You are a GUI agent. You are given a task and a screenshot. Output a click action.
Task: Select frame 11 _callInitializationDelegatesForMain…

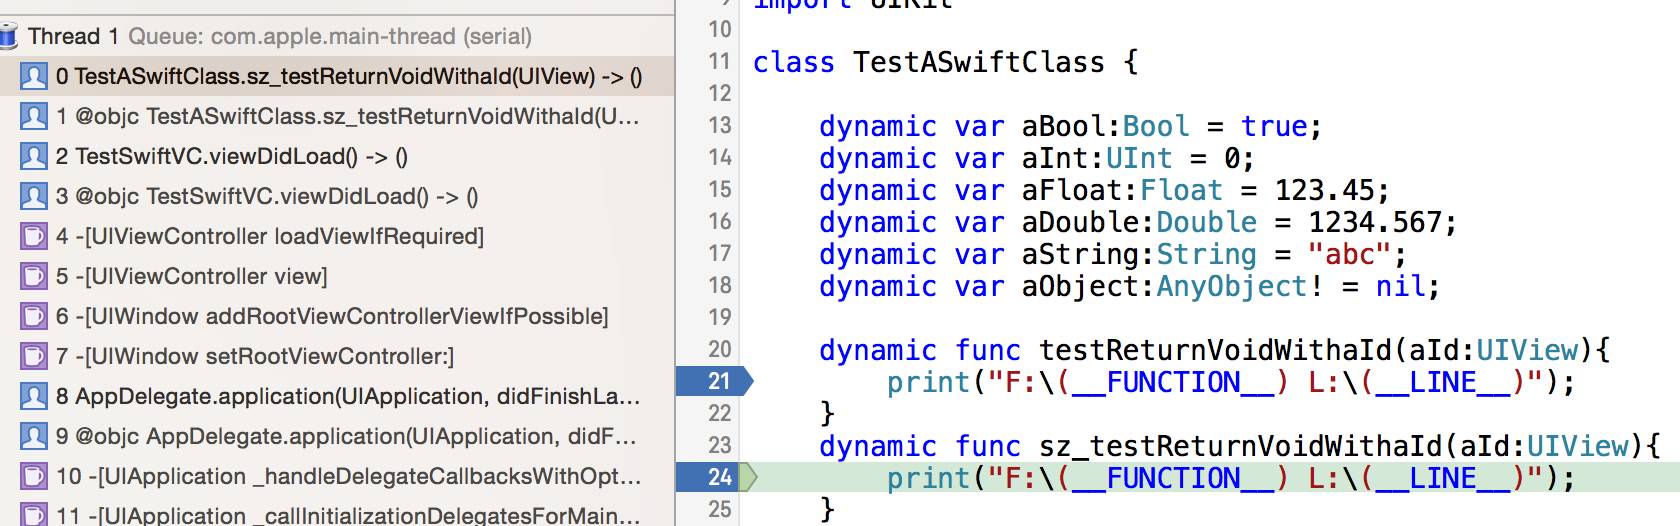337,514
